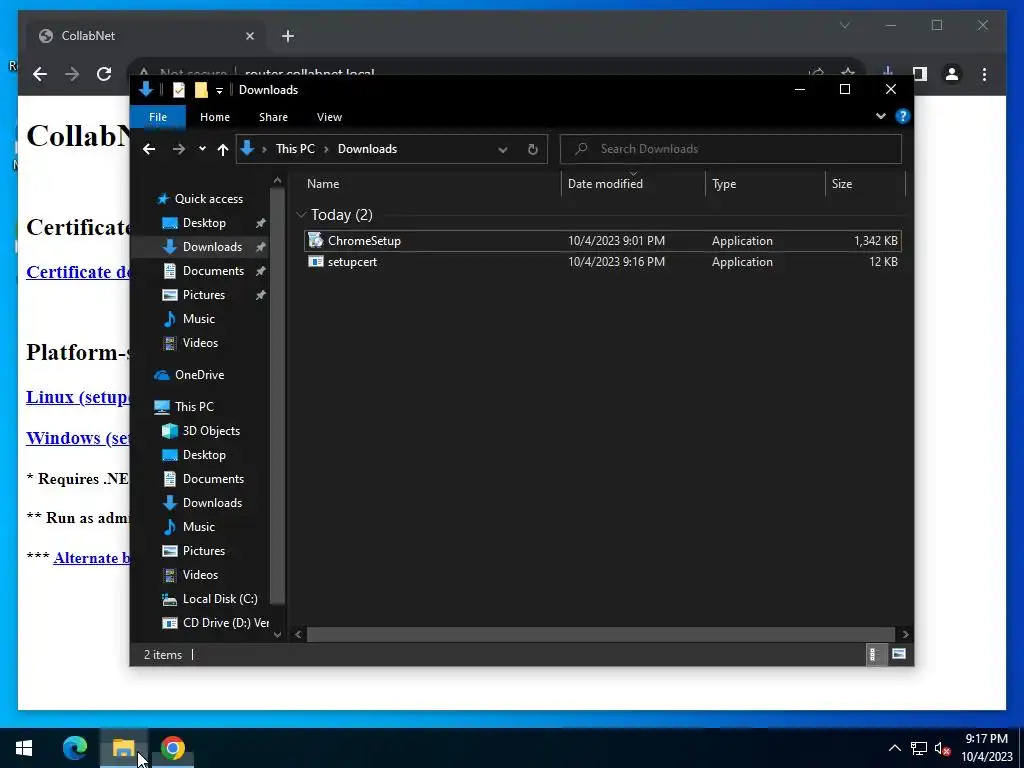The height and width of the screenshot is (768, 1024).
Task: Open the Share ribbon tab
Action: (273, 117)
